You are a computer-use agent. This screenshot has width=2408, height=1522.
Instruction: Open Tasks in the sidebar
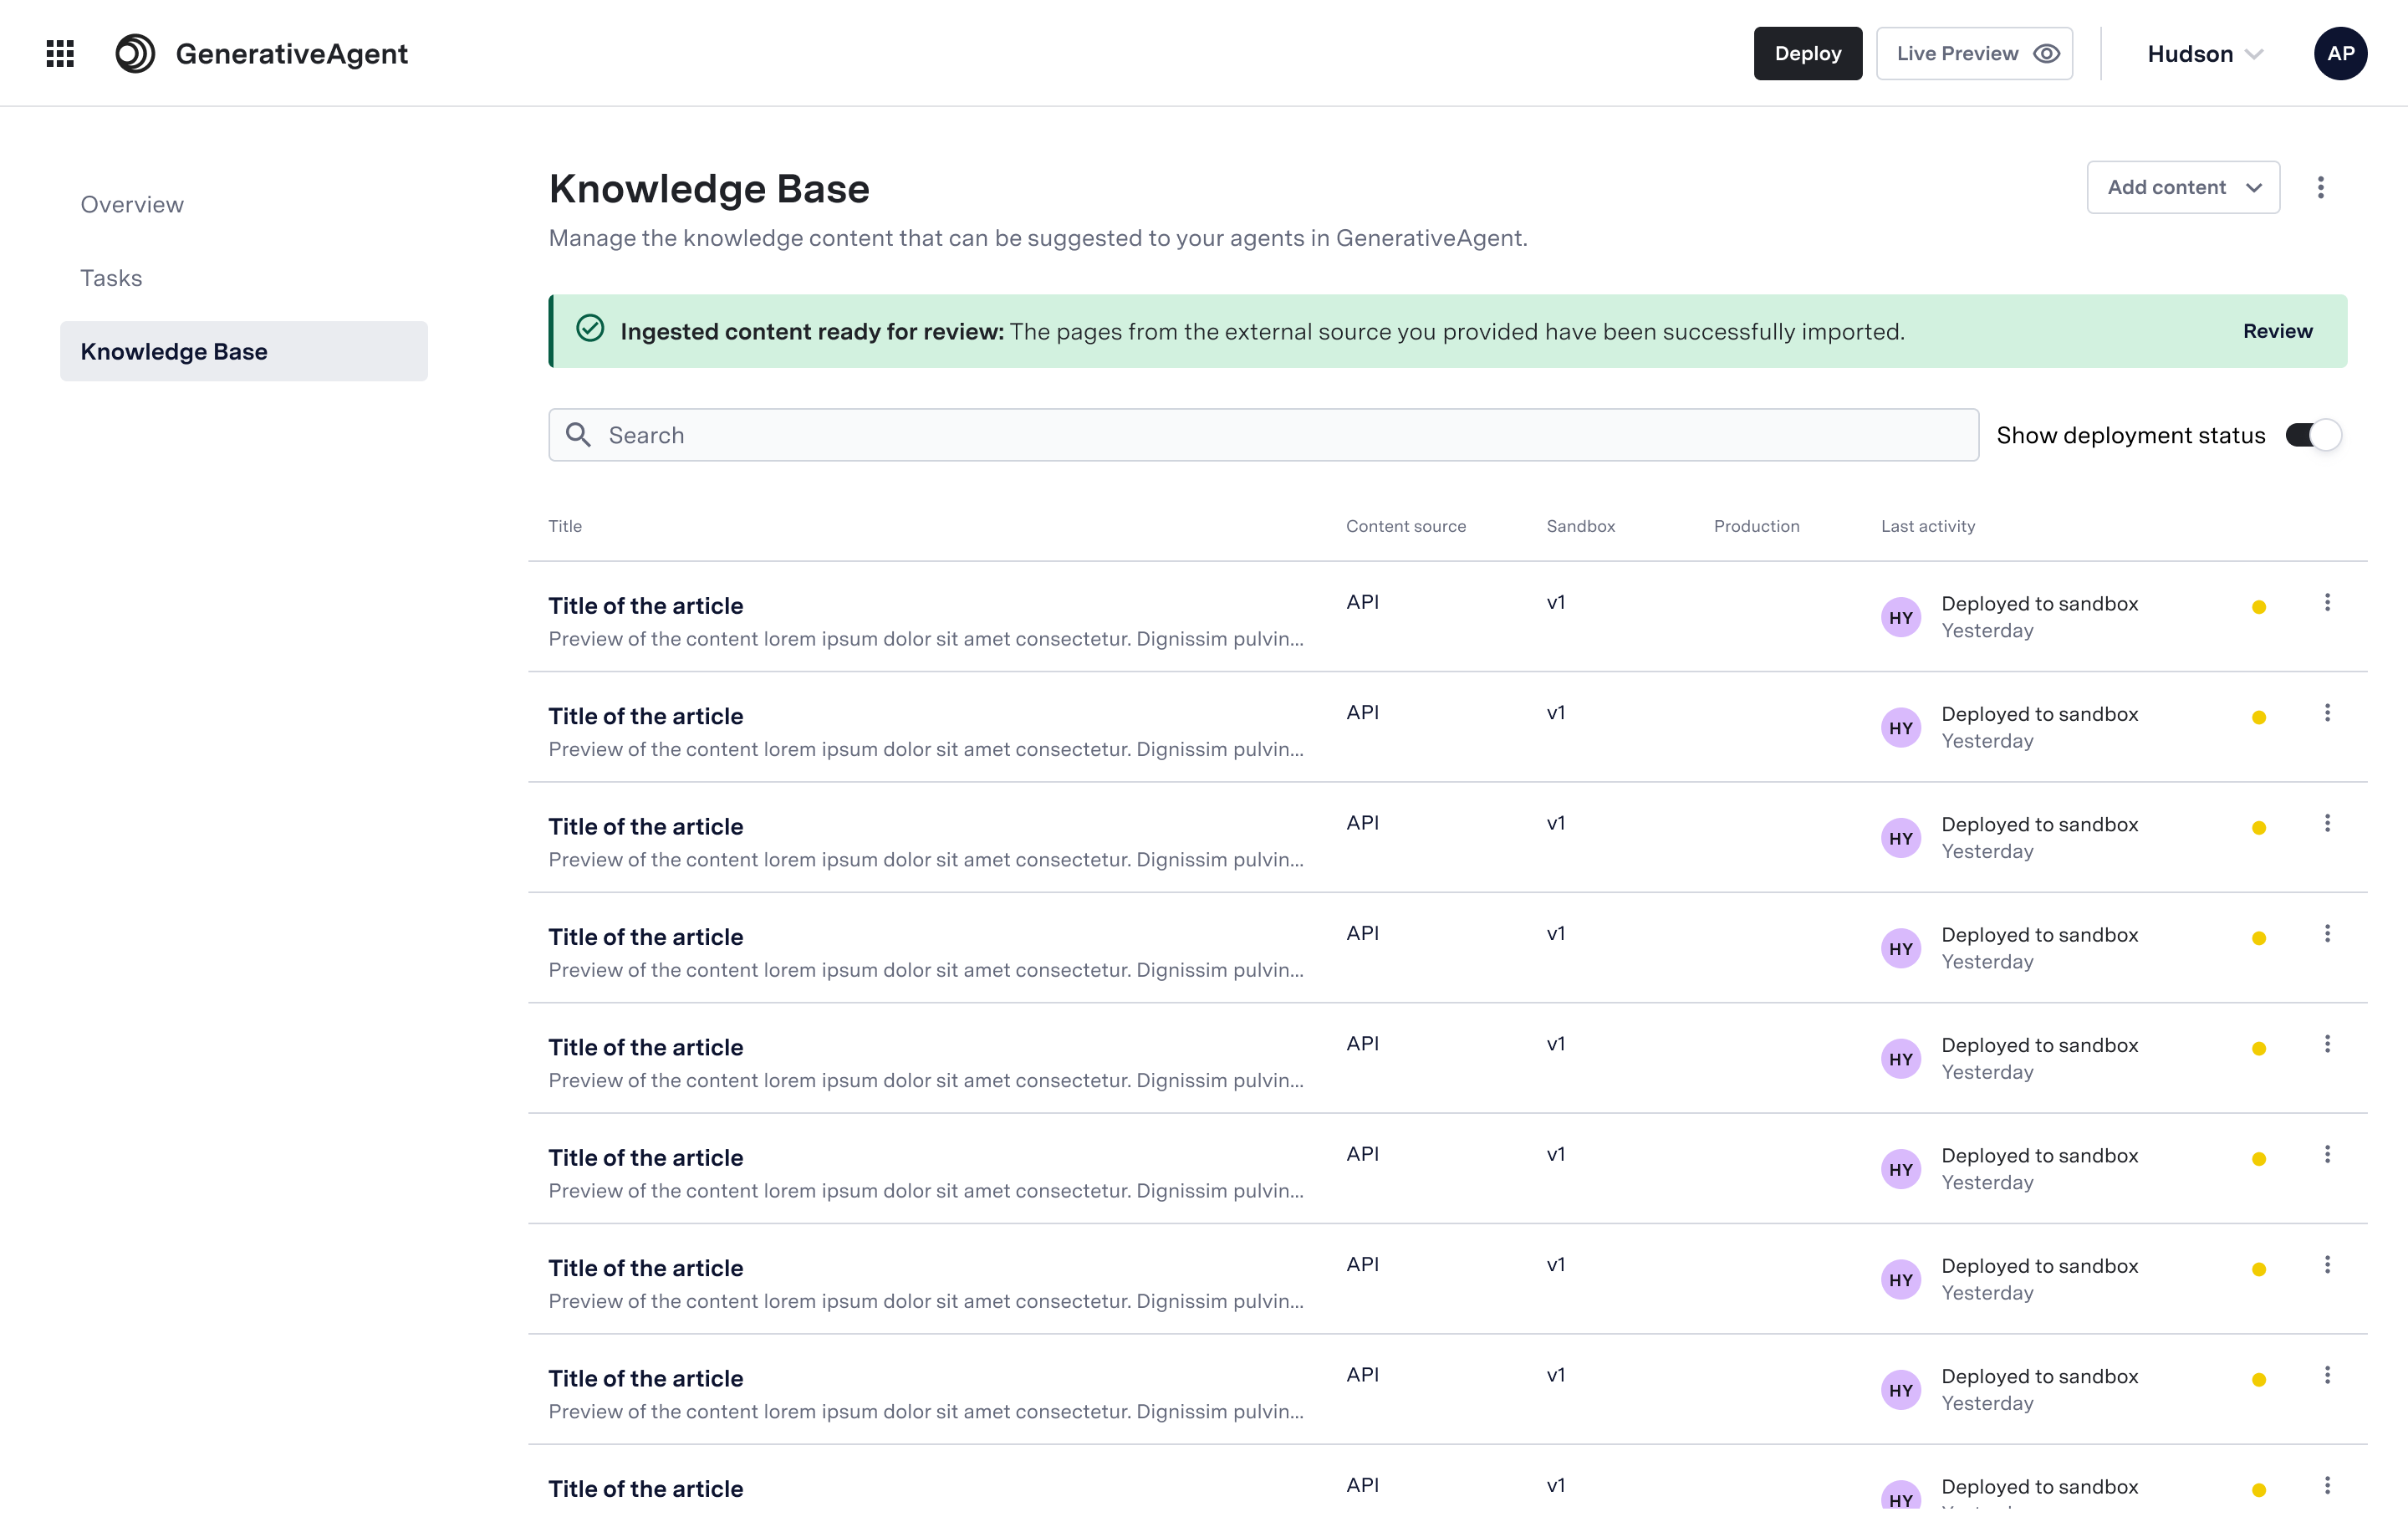[x=111, y=278]
